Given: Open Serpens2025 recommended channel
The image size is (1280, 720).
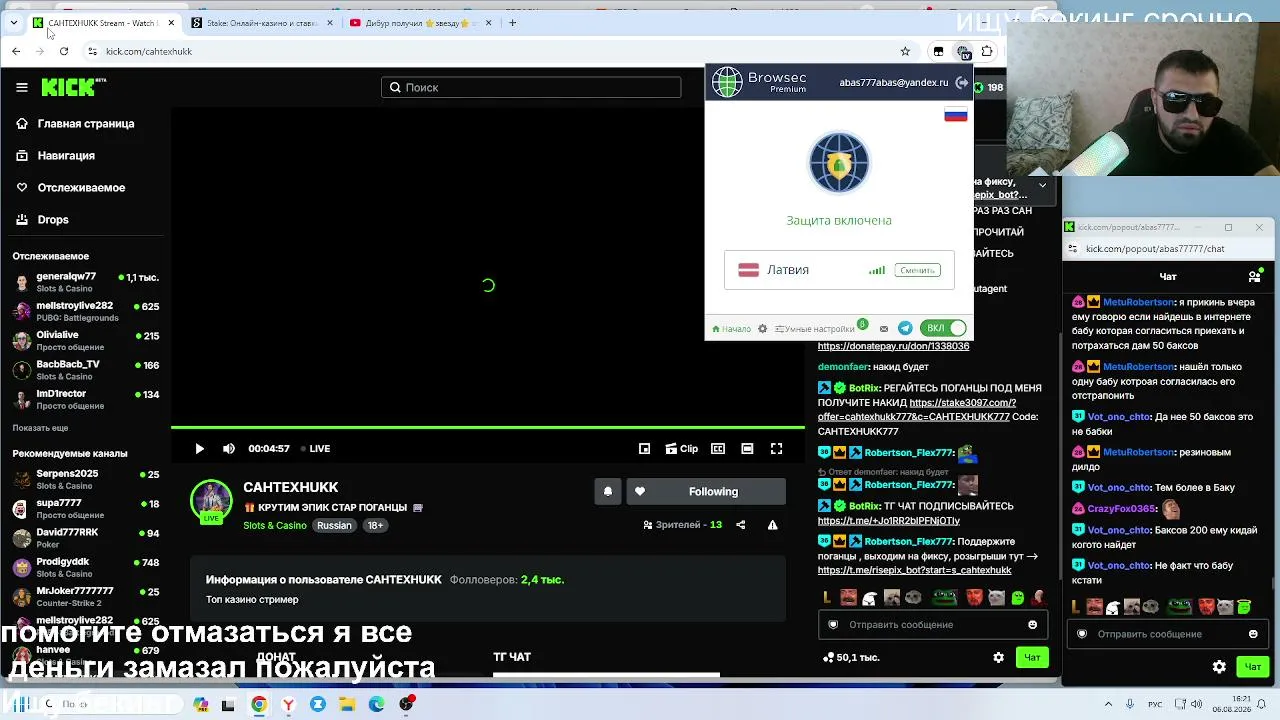Looking at the screenshot, I should click(x=86, y=479).
